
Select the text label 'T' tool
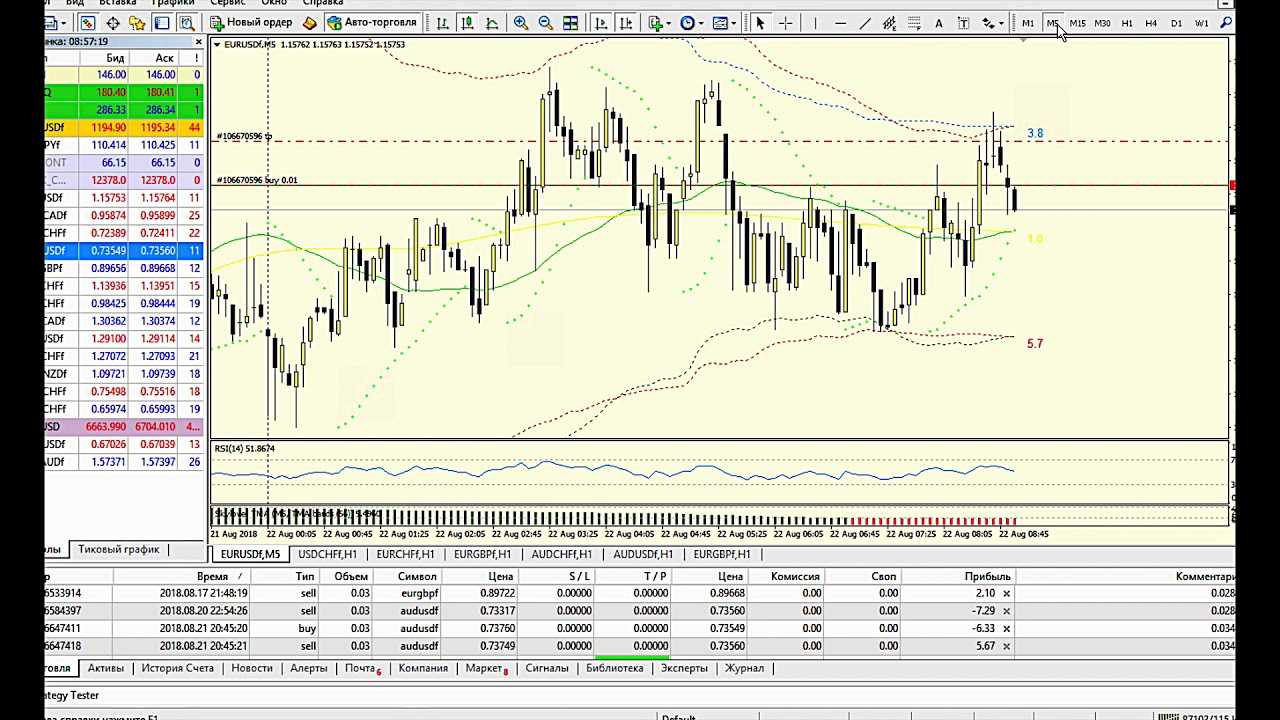pos(963,23)
